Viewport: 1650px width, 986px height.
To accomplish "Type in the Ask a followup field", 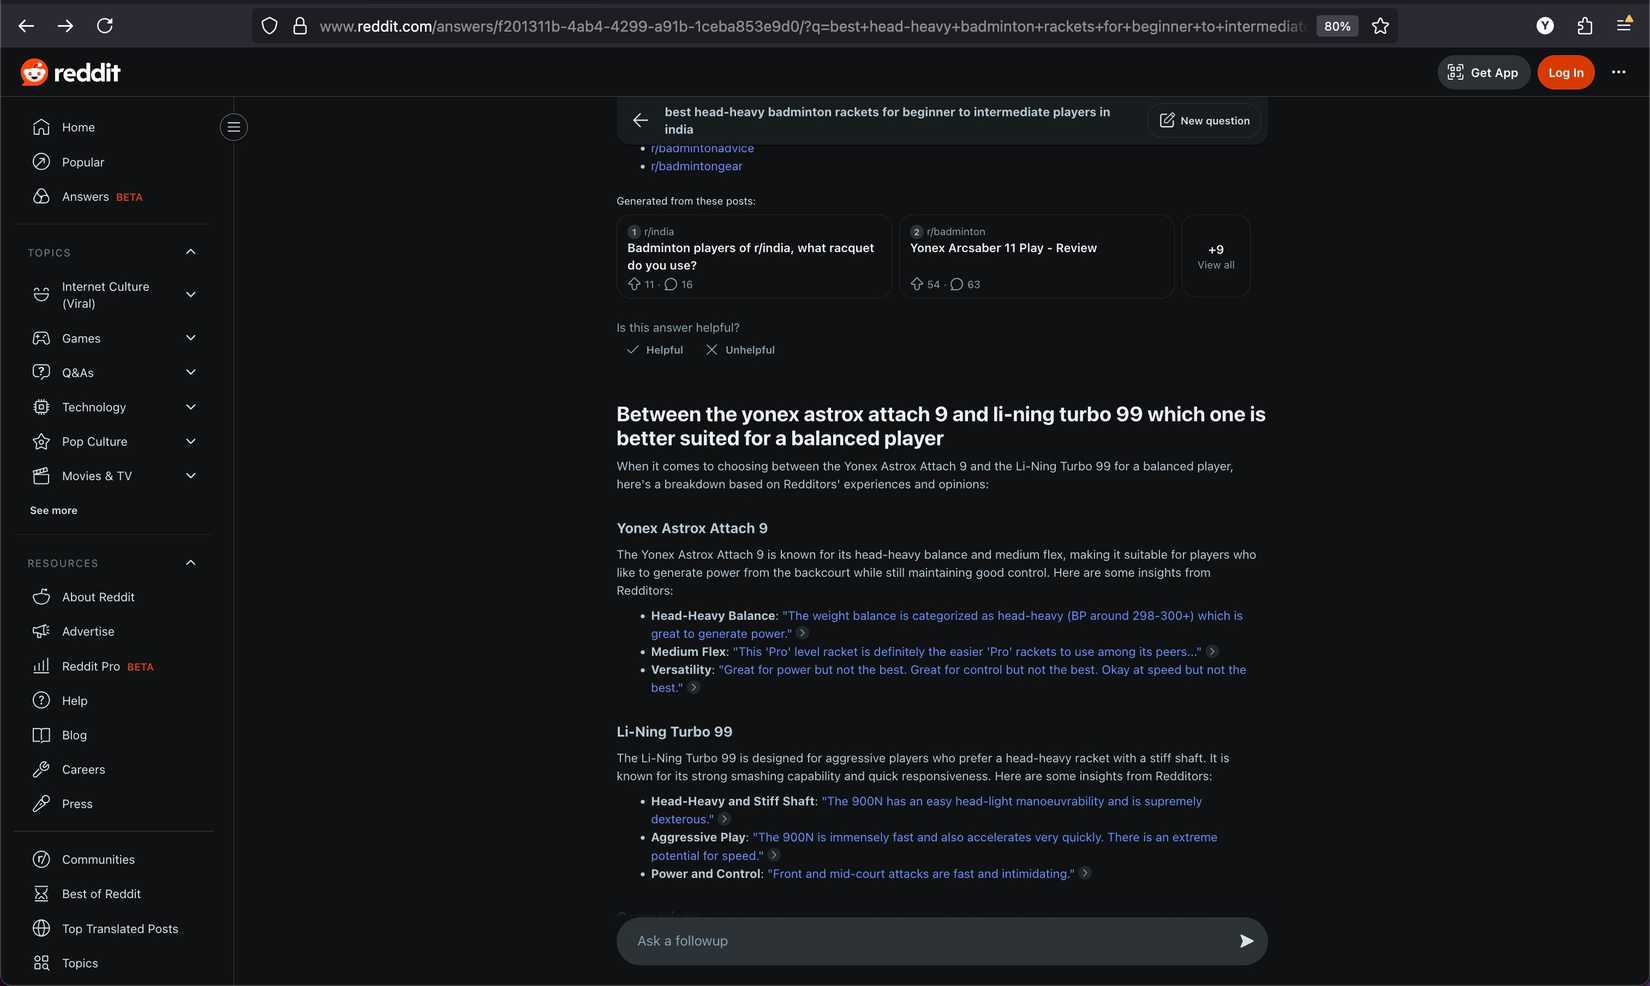I will coord(920,941).
